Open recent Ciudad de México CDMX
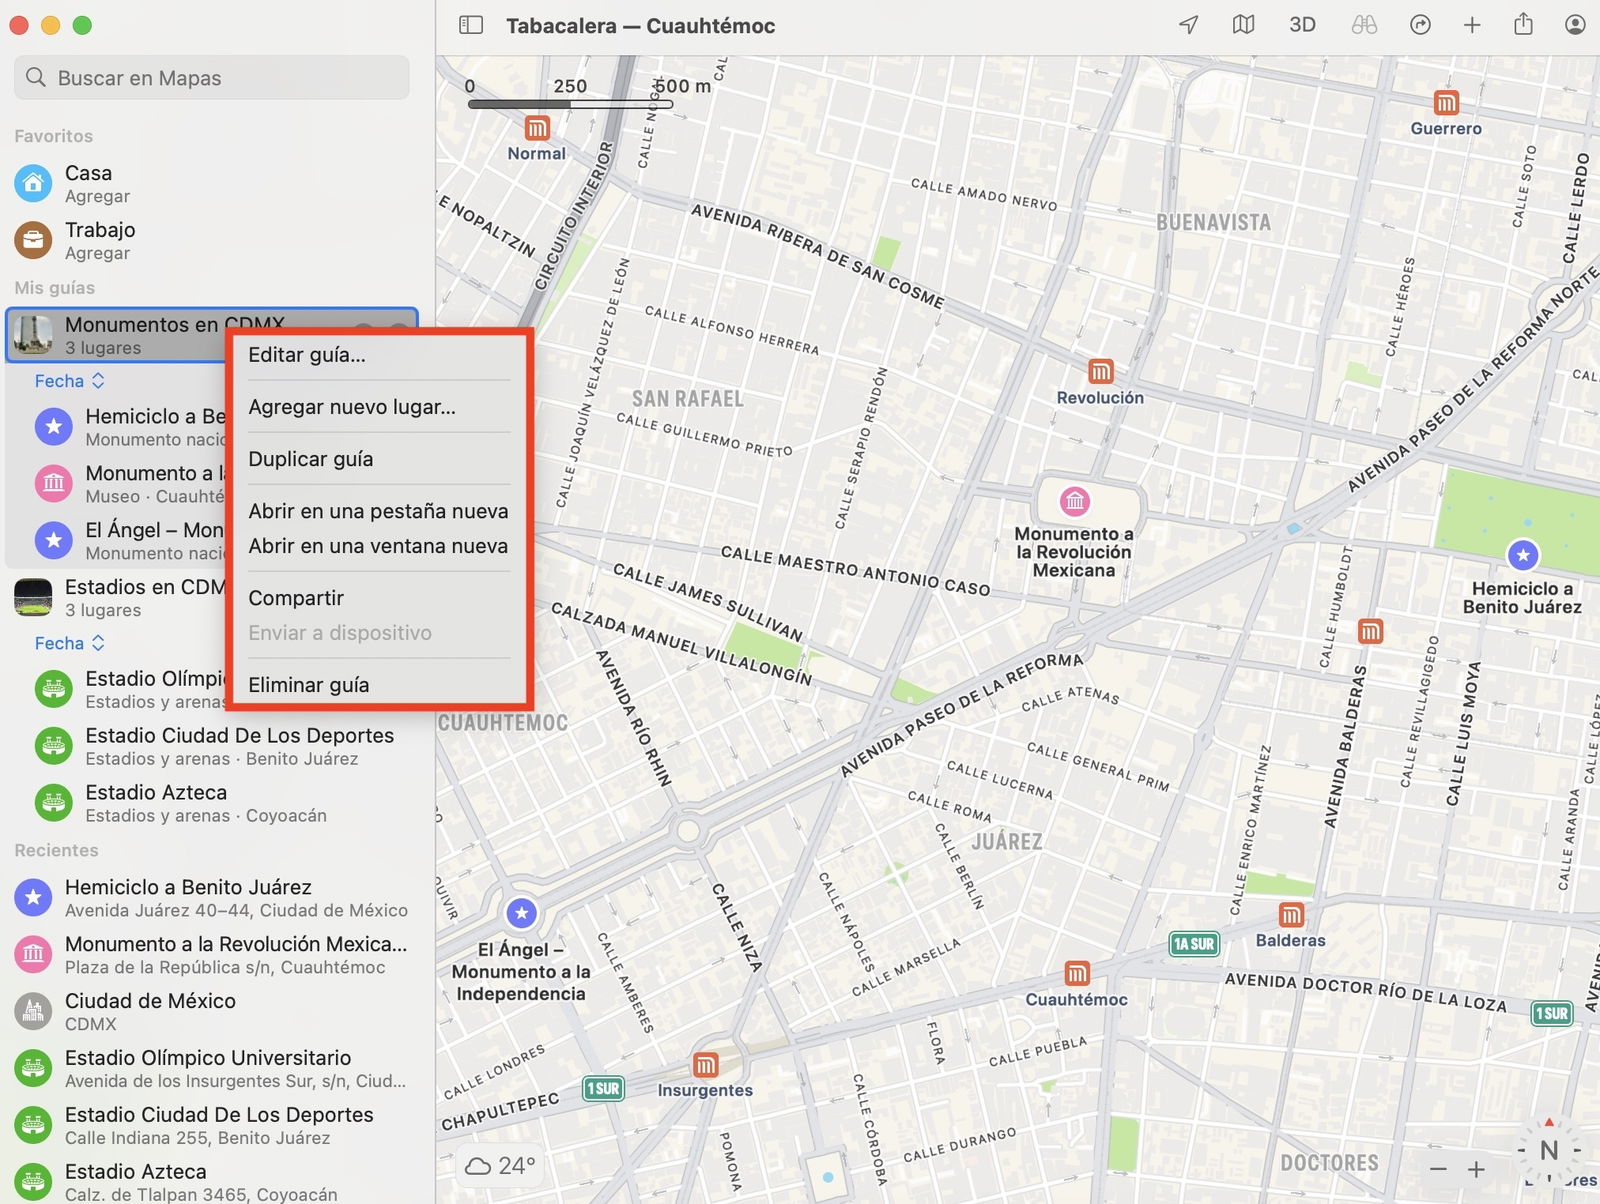 [212, 1012]
